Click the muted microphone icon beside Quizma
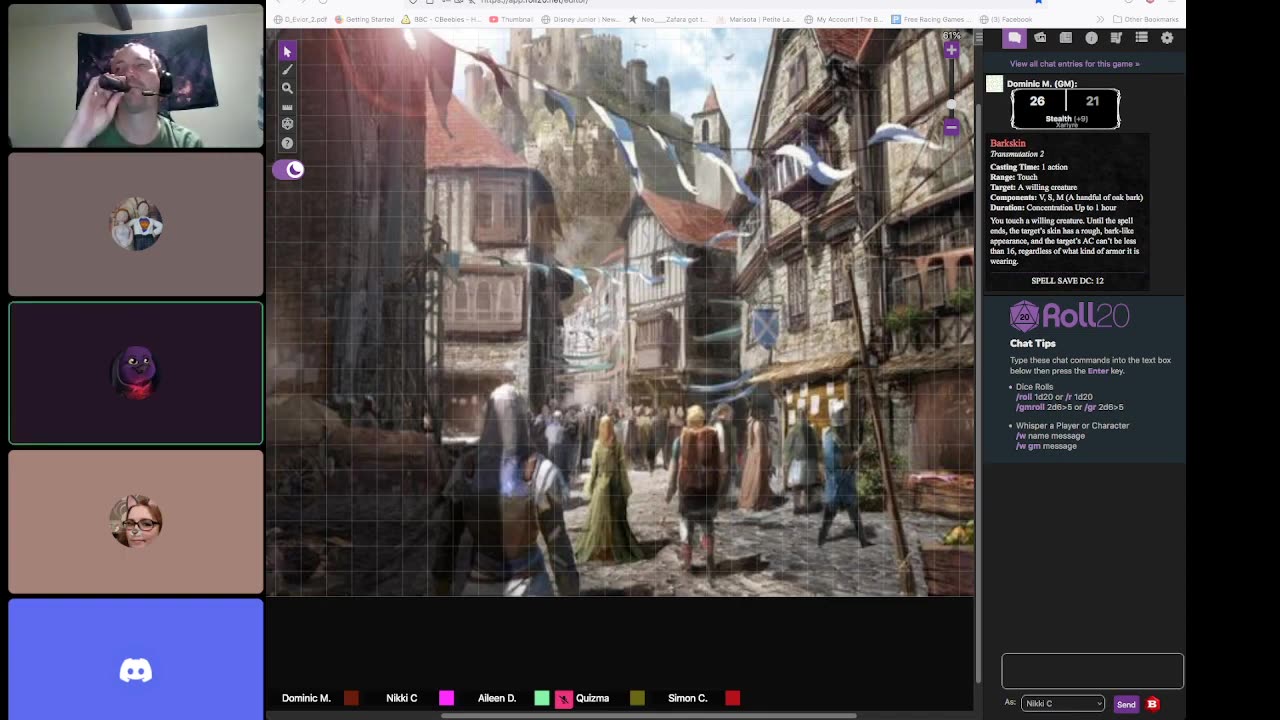 pos(564,699)
